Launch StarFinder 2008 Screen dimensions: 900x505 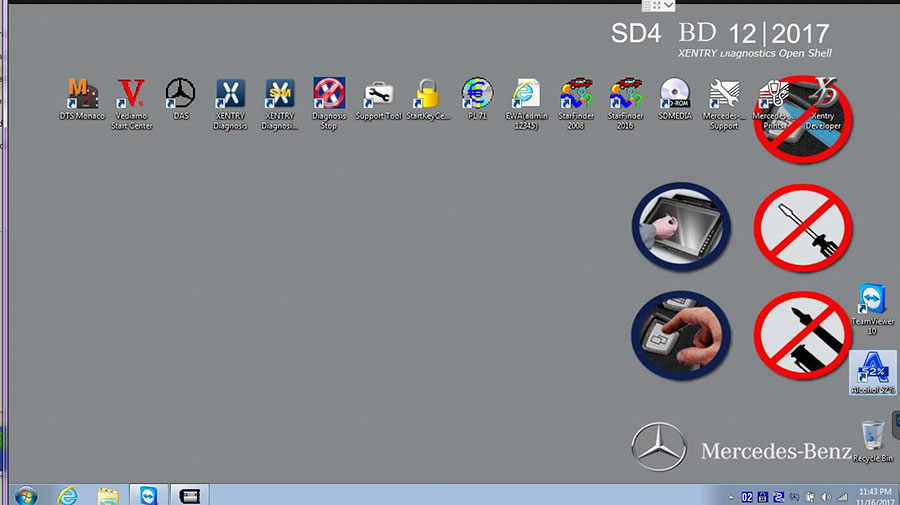[576, 95]
